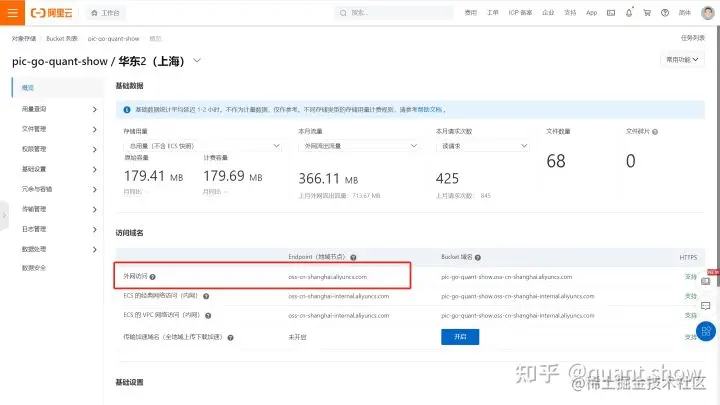Go to Alibaba Cloud logo home

tap(51, 13)
